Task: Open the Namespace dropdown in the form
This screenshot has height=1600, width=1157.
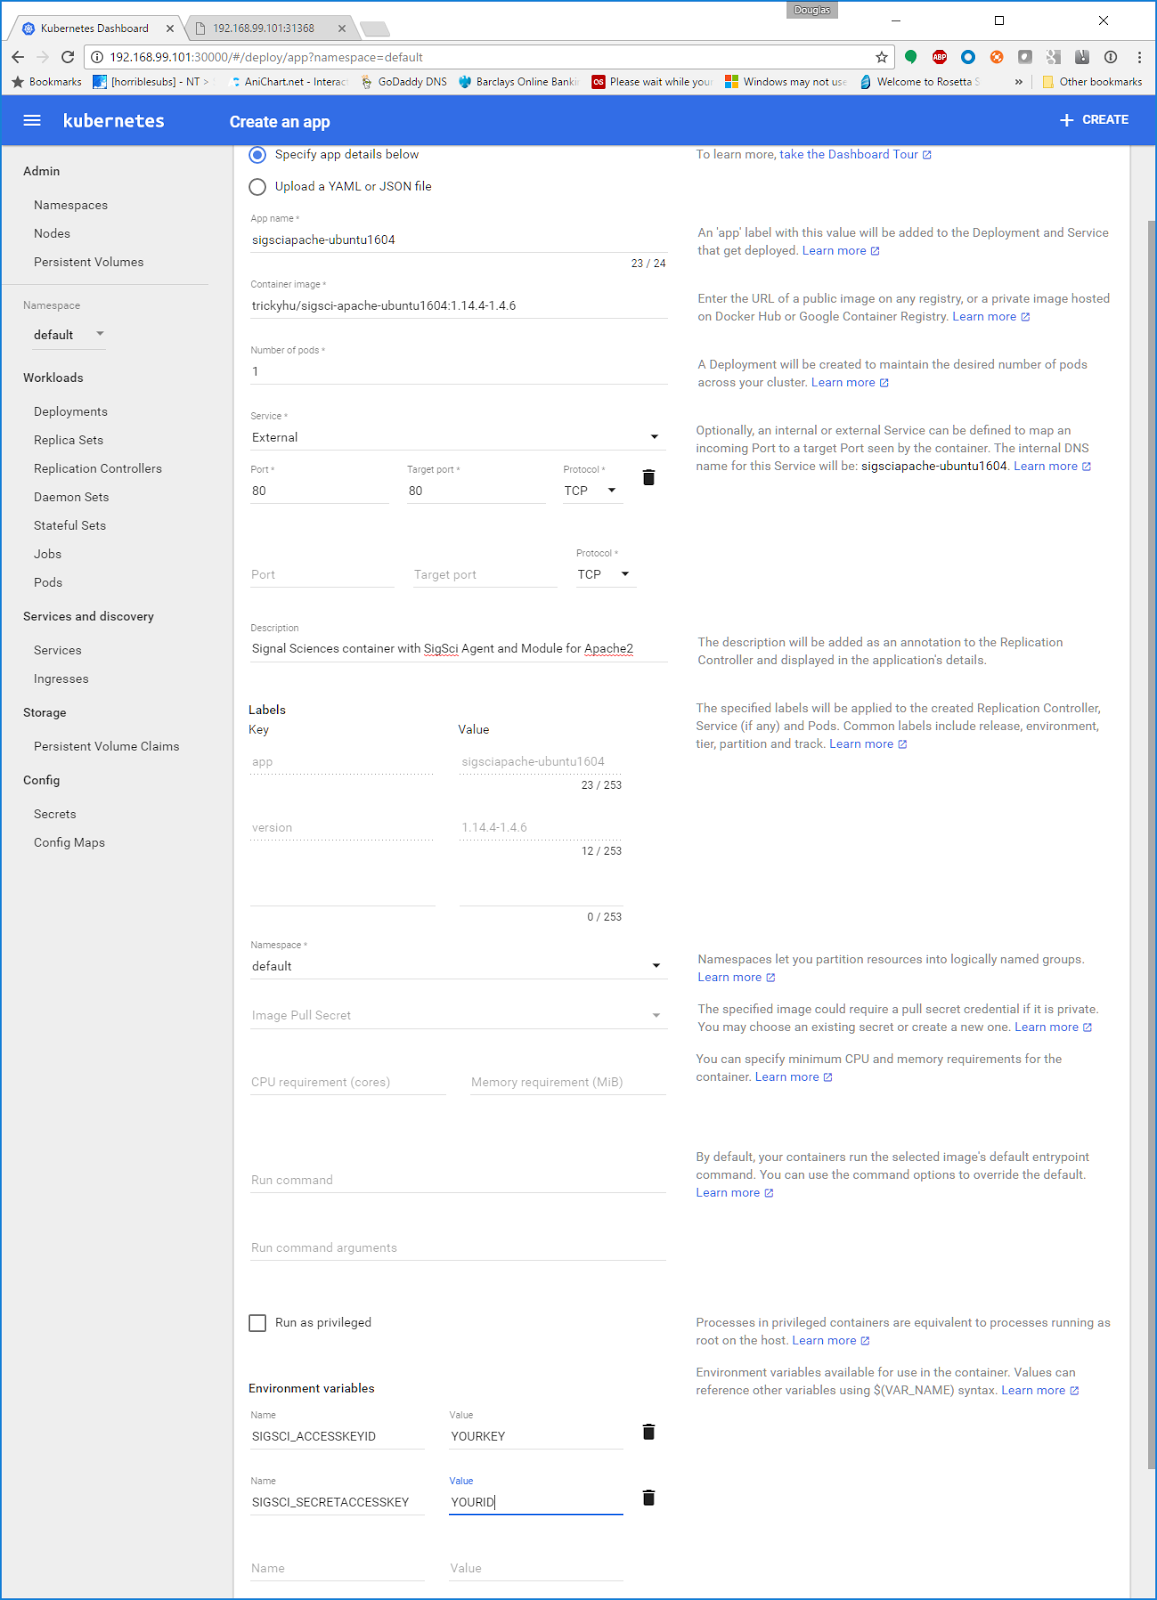Action: [x=458, y=966]
